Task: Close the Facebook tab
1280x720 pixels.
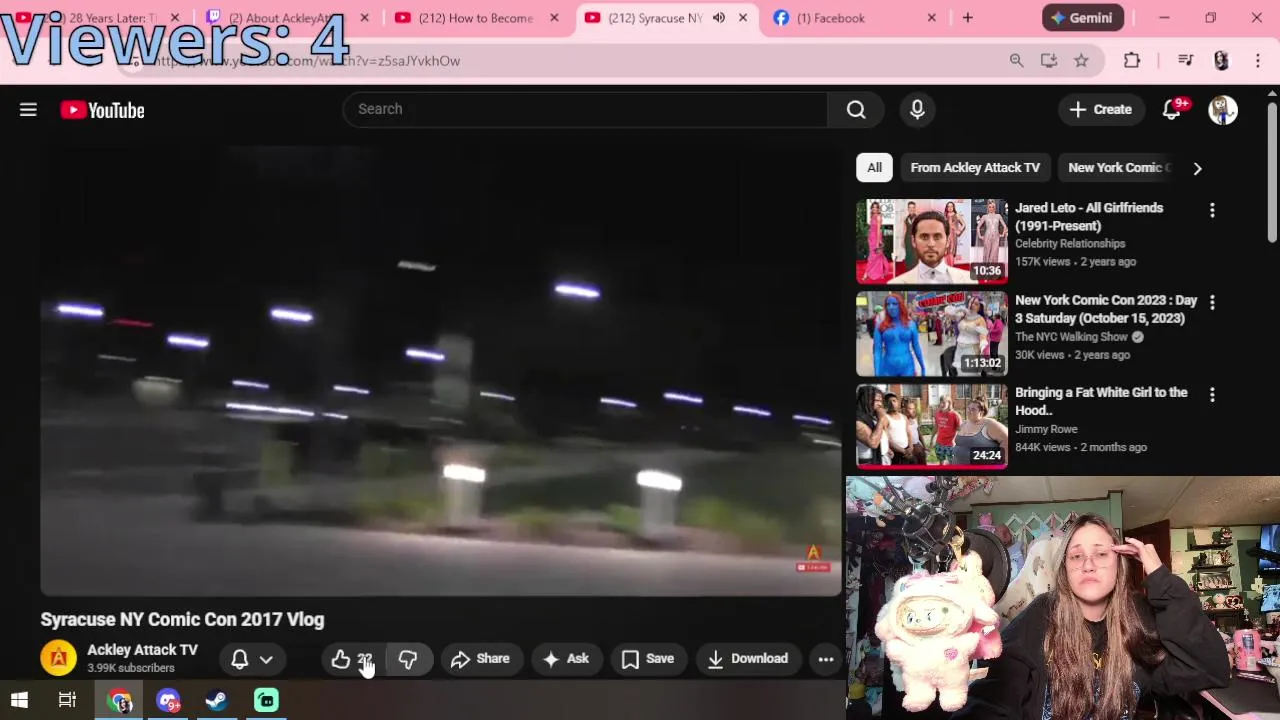Action: point(932,18)
